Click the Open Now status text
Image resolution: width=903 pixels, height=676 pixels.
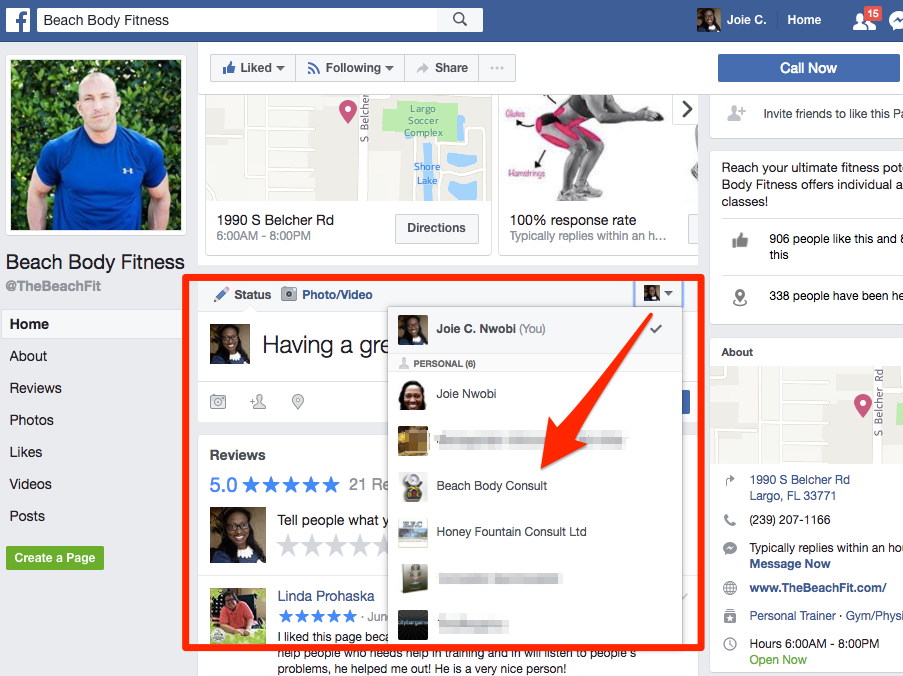(x=777, y=660)
